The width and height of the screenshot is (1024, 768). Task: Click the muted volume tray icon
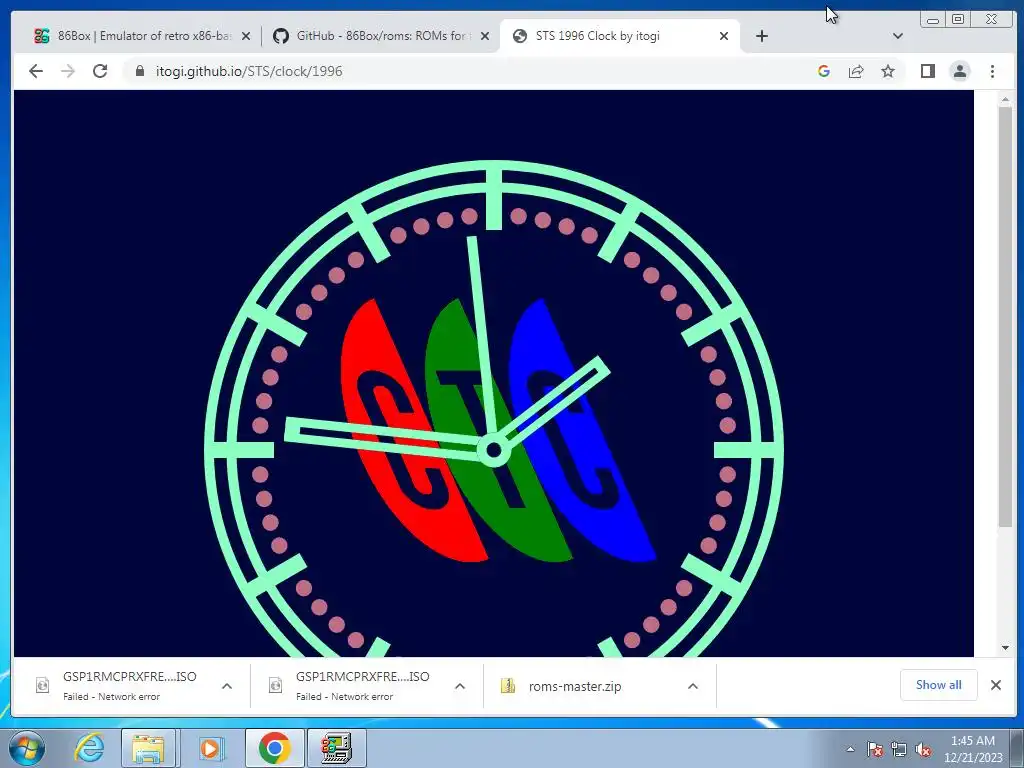(x=922, y=749)
